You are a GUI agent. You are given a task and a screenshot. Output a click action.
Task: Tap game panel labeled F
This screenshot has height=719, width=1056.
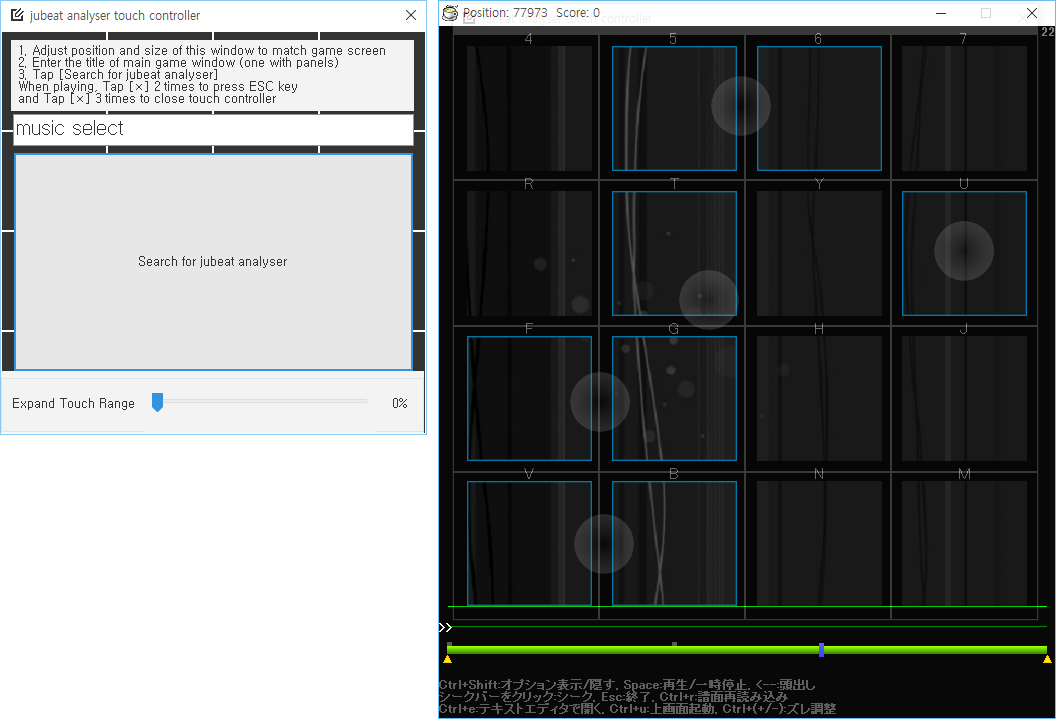point(529,399)
